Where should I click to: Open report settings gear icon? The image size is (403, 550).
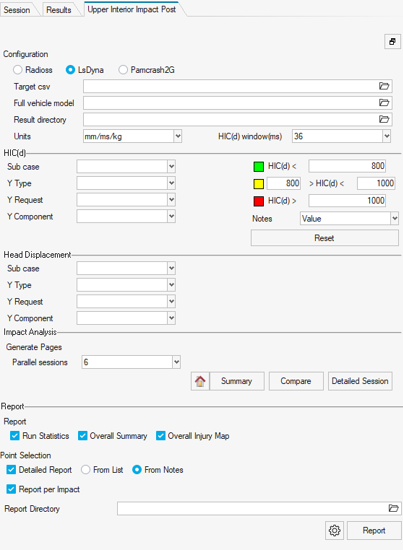(335, 530)
